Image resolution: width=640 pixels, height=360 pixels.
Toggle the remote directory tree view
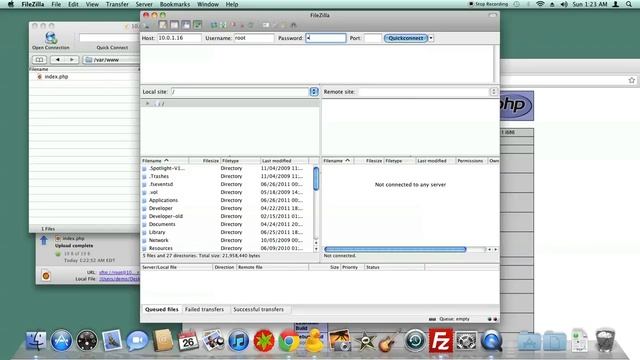click(x=186, y=25)
